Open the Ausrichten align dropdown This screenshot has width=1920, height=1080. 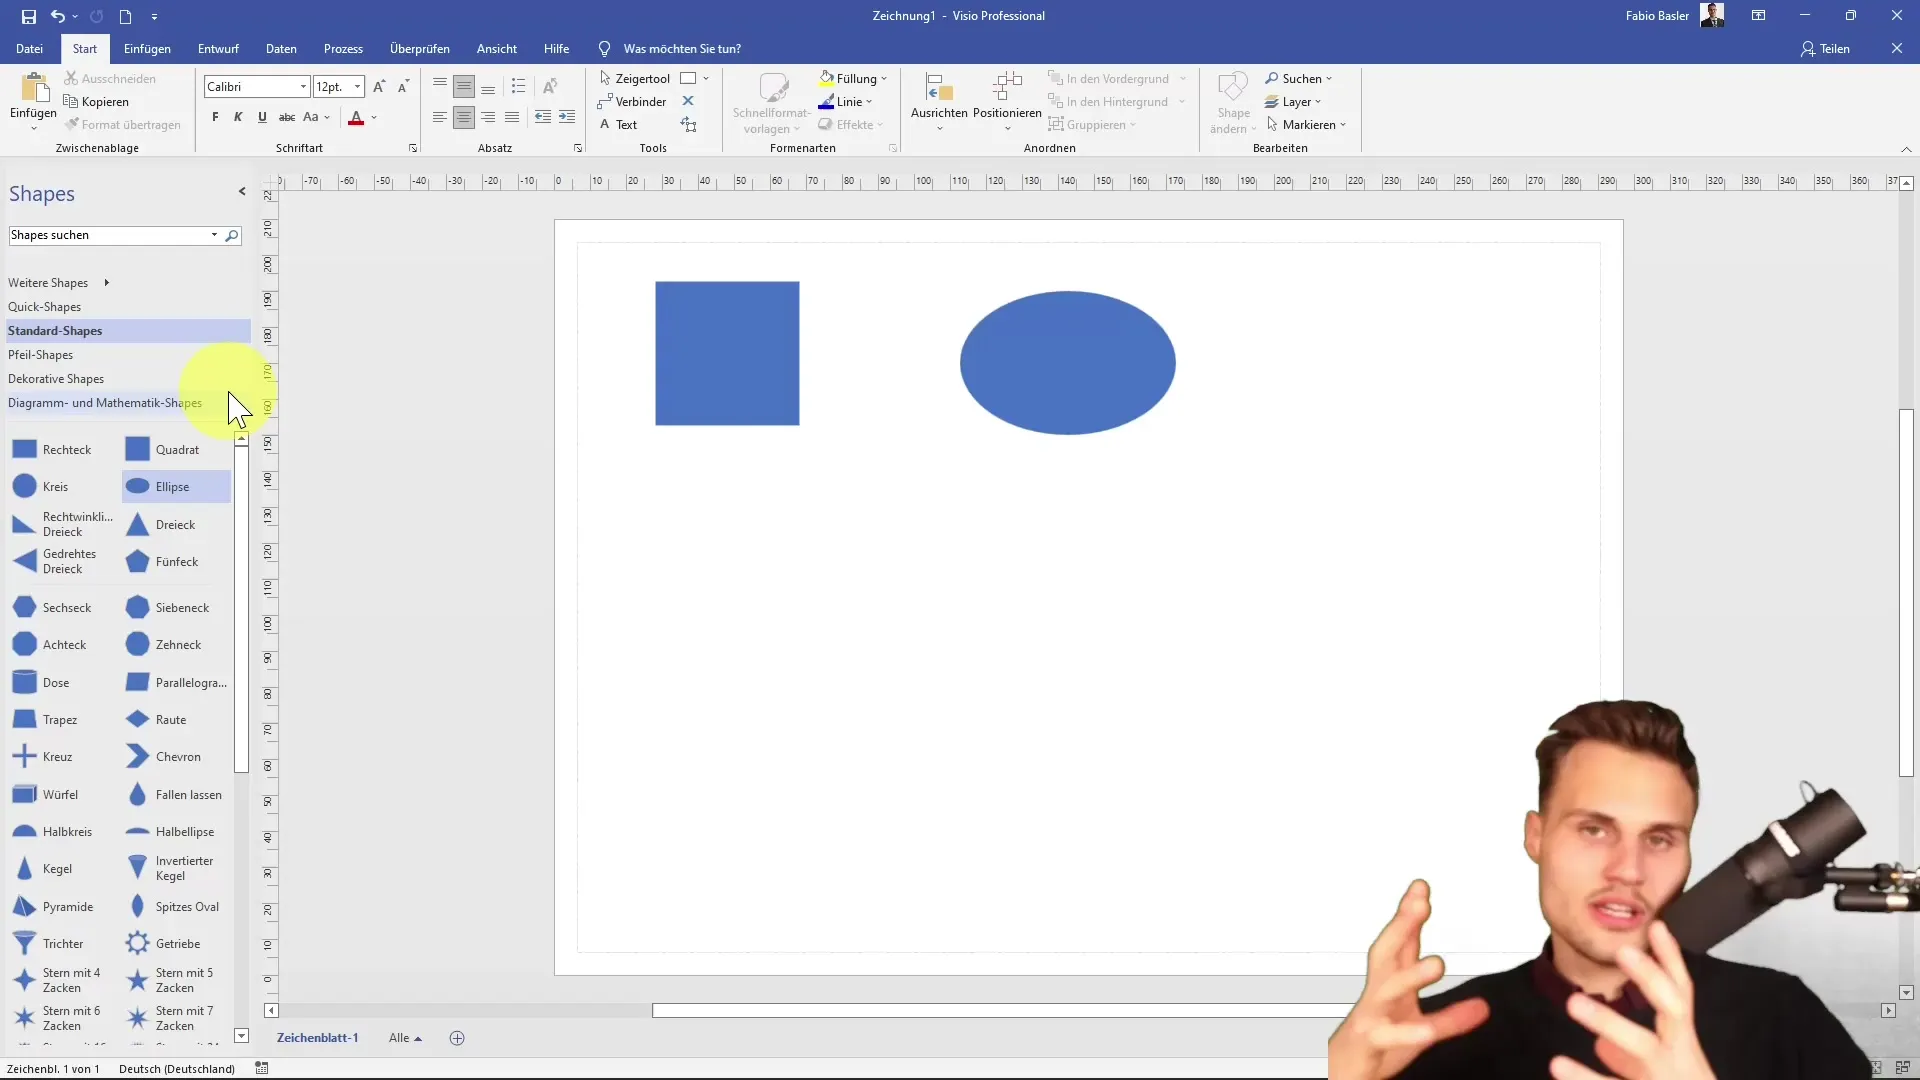[939, 101]
